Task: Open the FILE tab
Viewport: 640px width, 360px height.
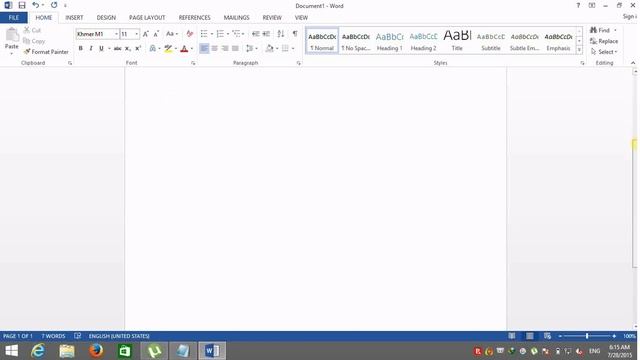Action: (x=14, y=18)
